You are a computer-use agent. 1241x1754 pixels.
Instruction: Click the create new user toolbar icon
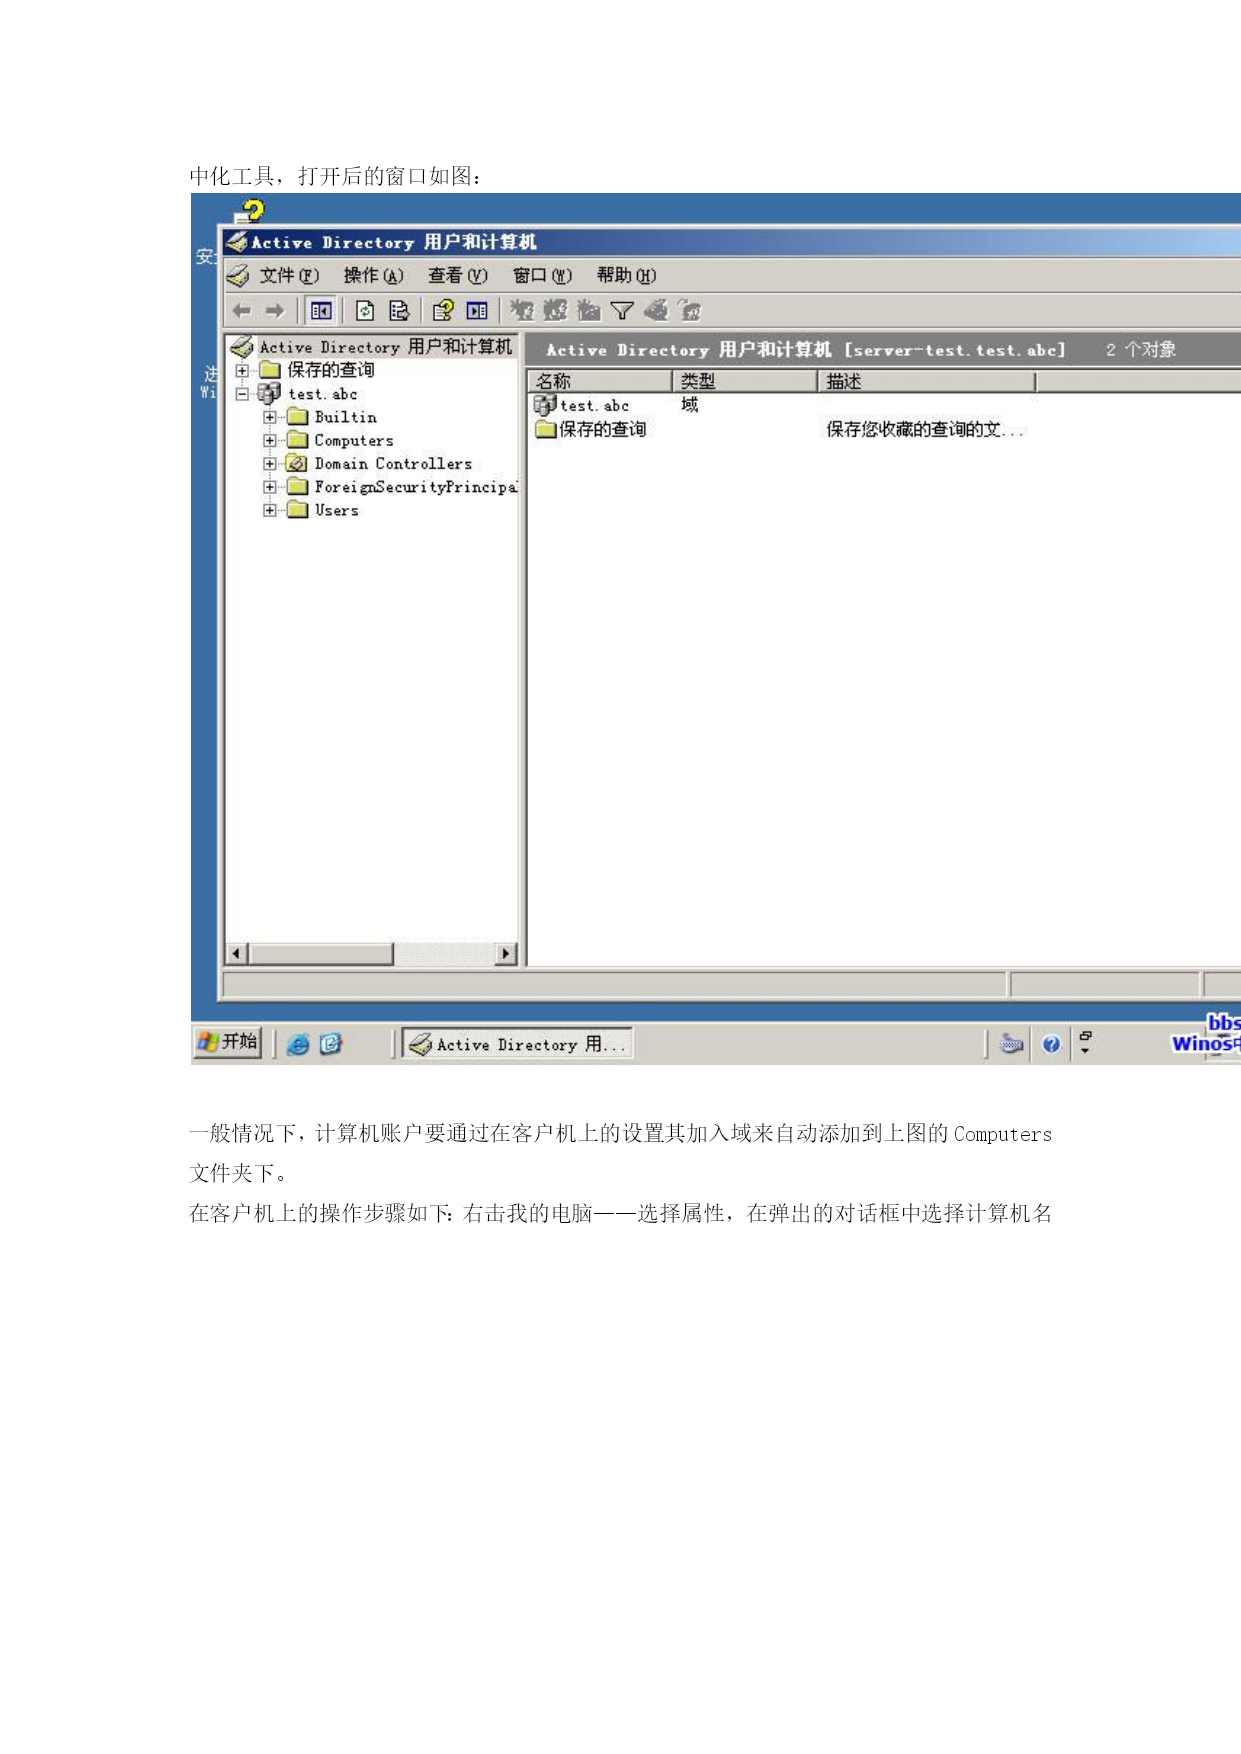(522, 311)
